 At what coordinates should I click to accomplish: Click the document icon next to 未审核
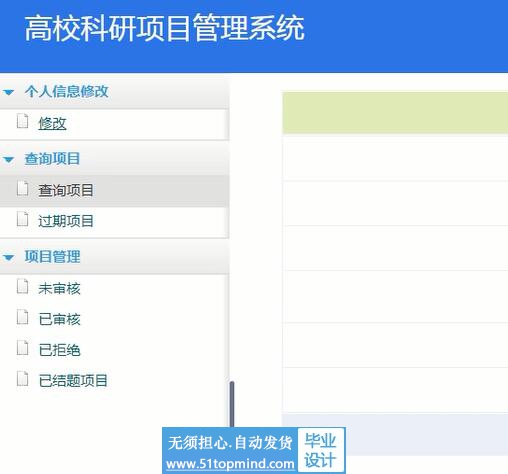point(22,286)
